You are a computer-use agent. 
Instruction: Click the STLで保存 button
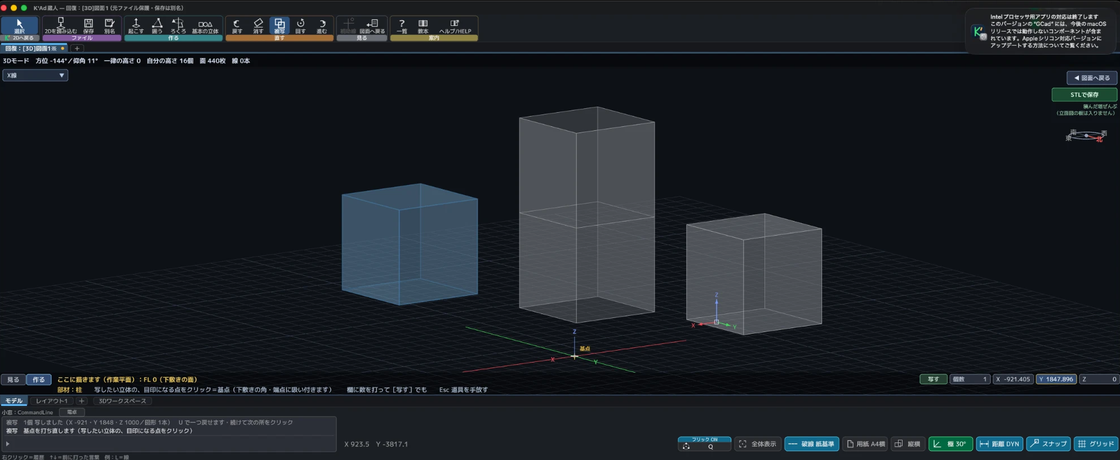pos(1084,95)
